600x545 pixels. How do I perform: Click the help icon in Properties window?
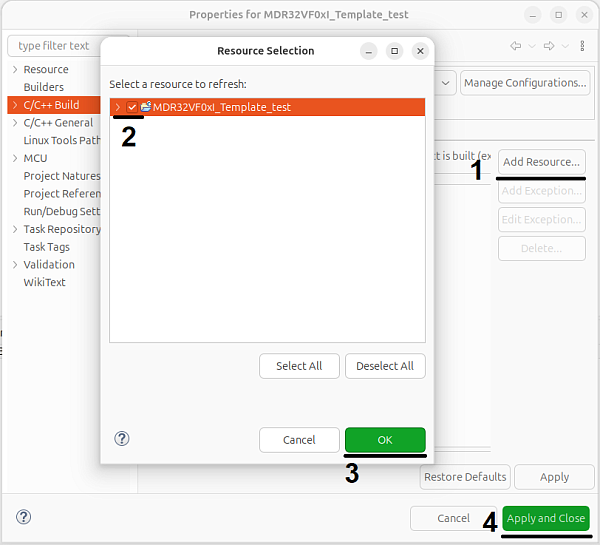click(24, 517)
